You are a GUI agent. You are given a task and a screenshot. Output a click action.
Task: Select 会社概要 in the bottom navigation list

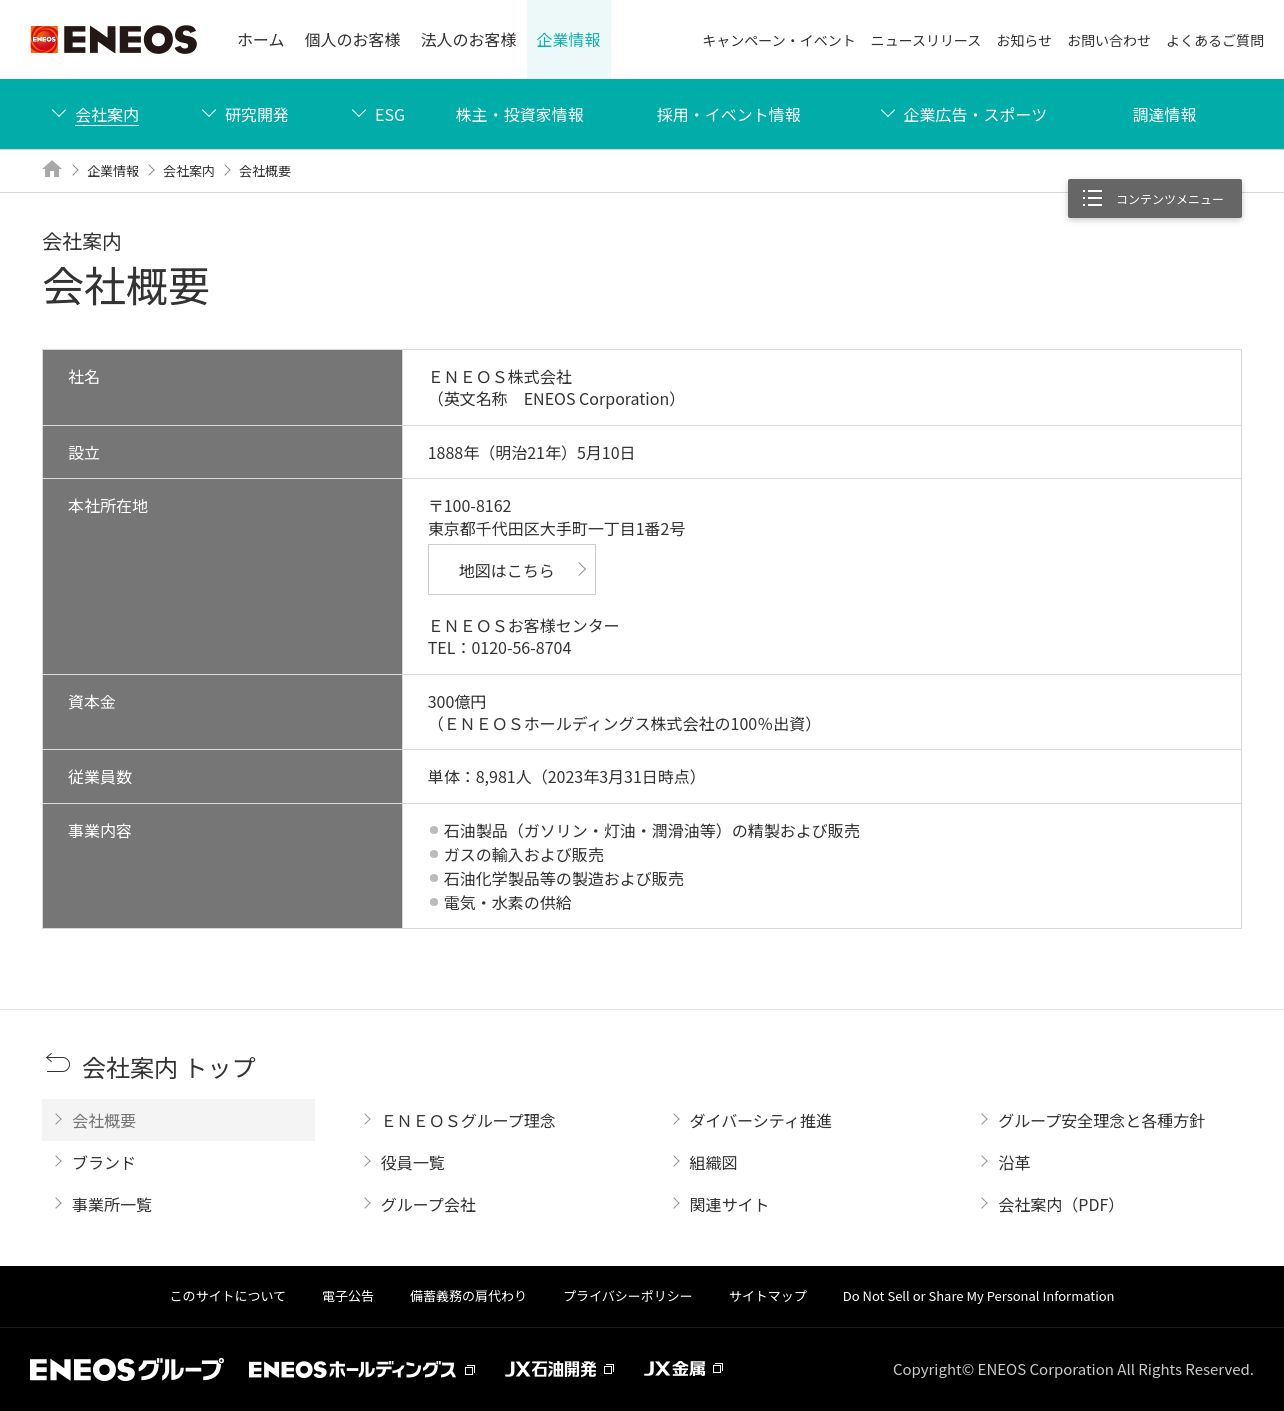click(x=178, y=1120)
